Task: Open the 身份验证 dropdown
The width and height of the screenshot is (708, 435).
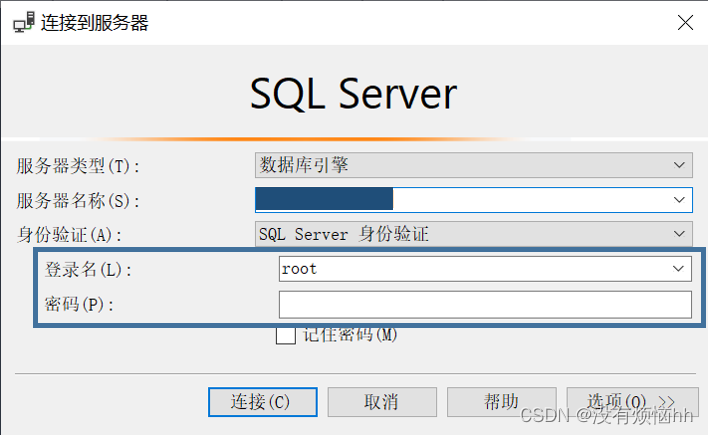Action: click(x=474, y=234)
